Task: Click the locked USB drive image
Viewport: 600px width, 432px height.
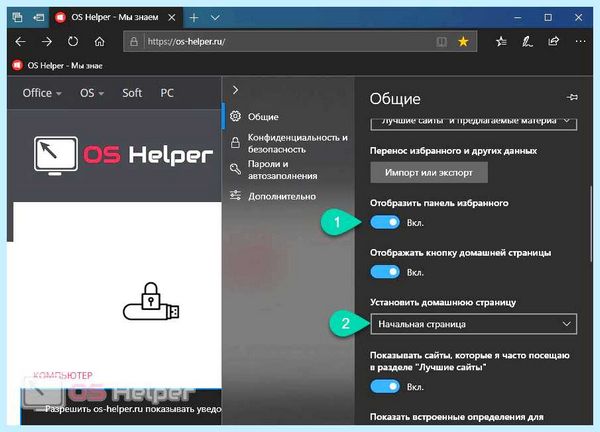Action: pyautogui.click(x=151, y=302)
